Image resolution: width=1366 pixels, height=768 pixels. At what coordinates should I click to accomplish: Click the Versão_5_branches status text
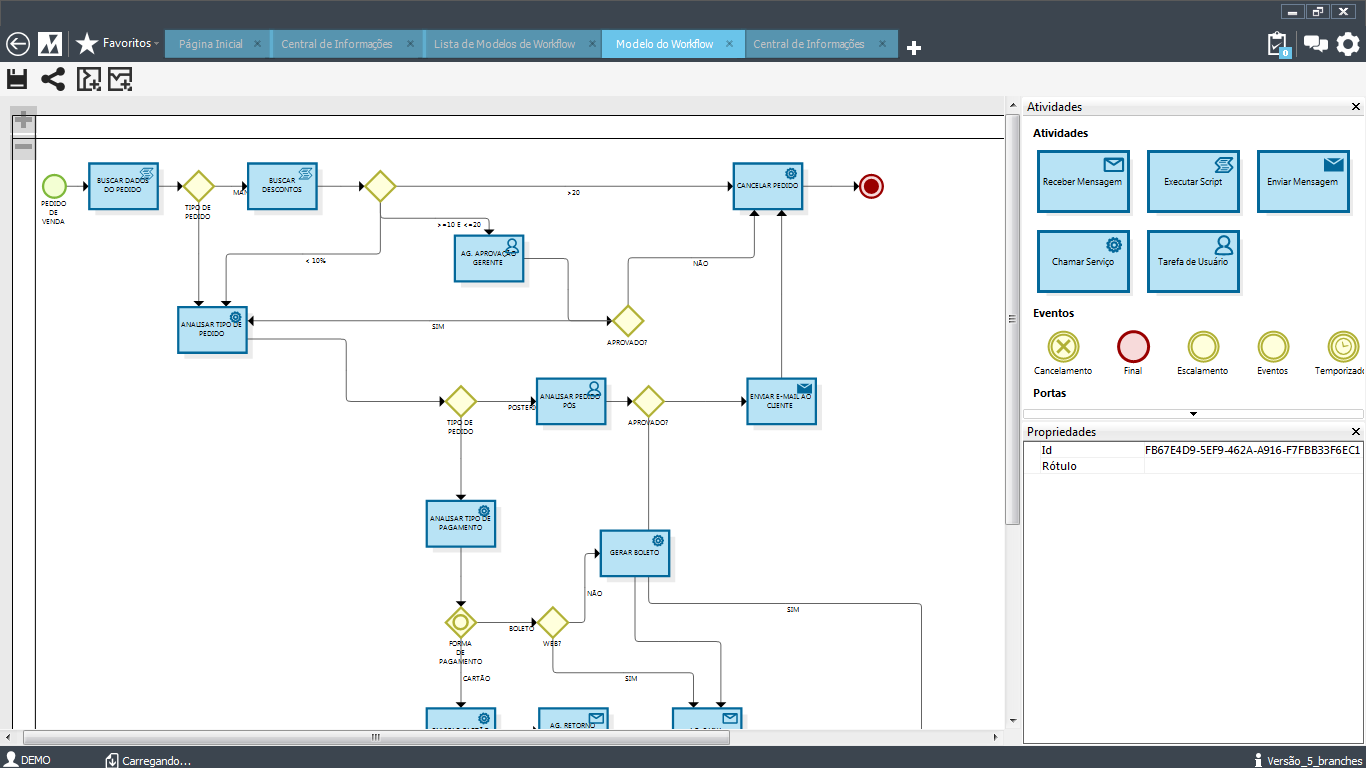pos(1308,760)
